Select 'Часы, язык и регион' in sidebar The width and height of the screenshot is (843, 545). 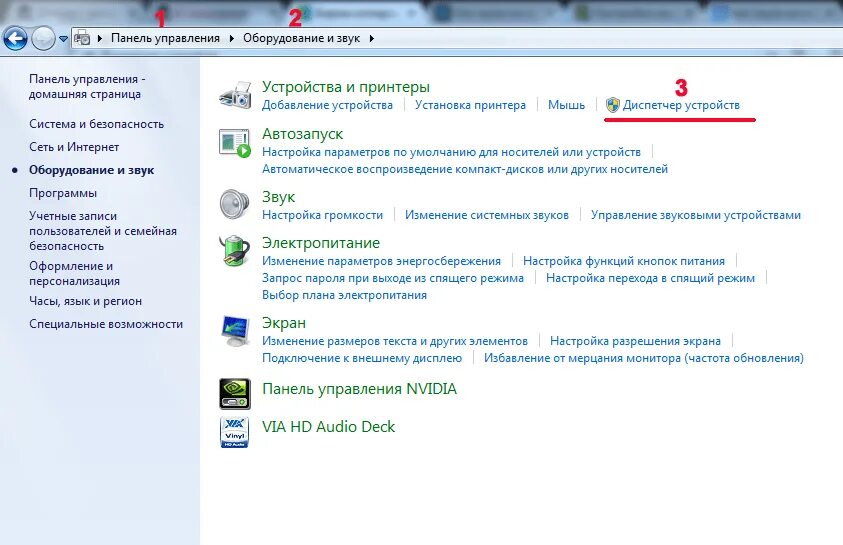pos(85,302)
